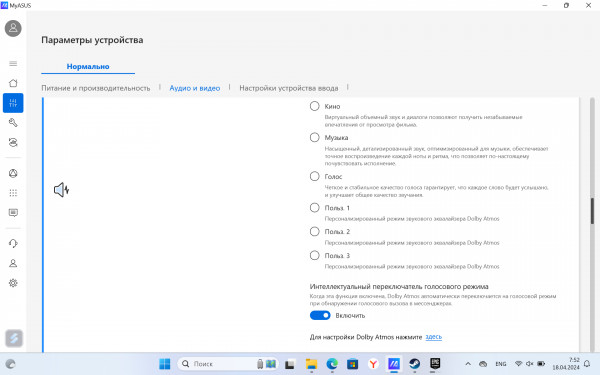Select the Голос sound mode
The width and height of the screenshot is (600, 375).
(315, 176)
